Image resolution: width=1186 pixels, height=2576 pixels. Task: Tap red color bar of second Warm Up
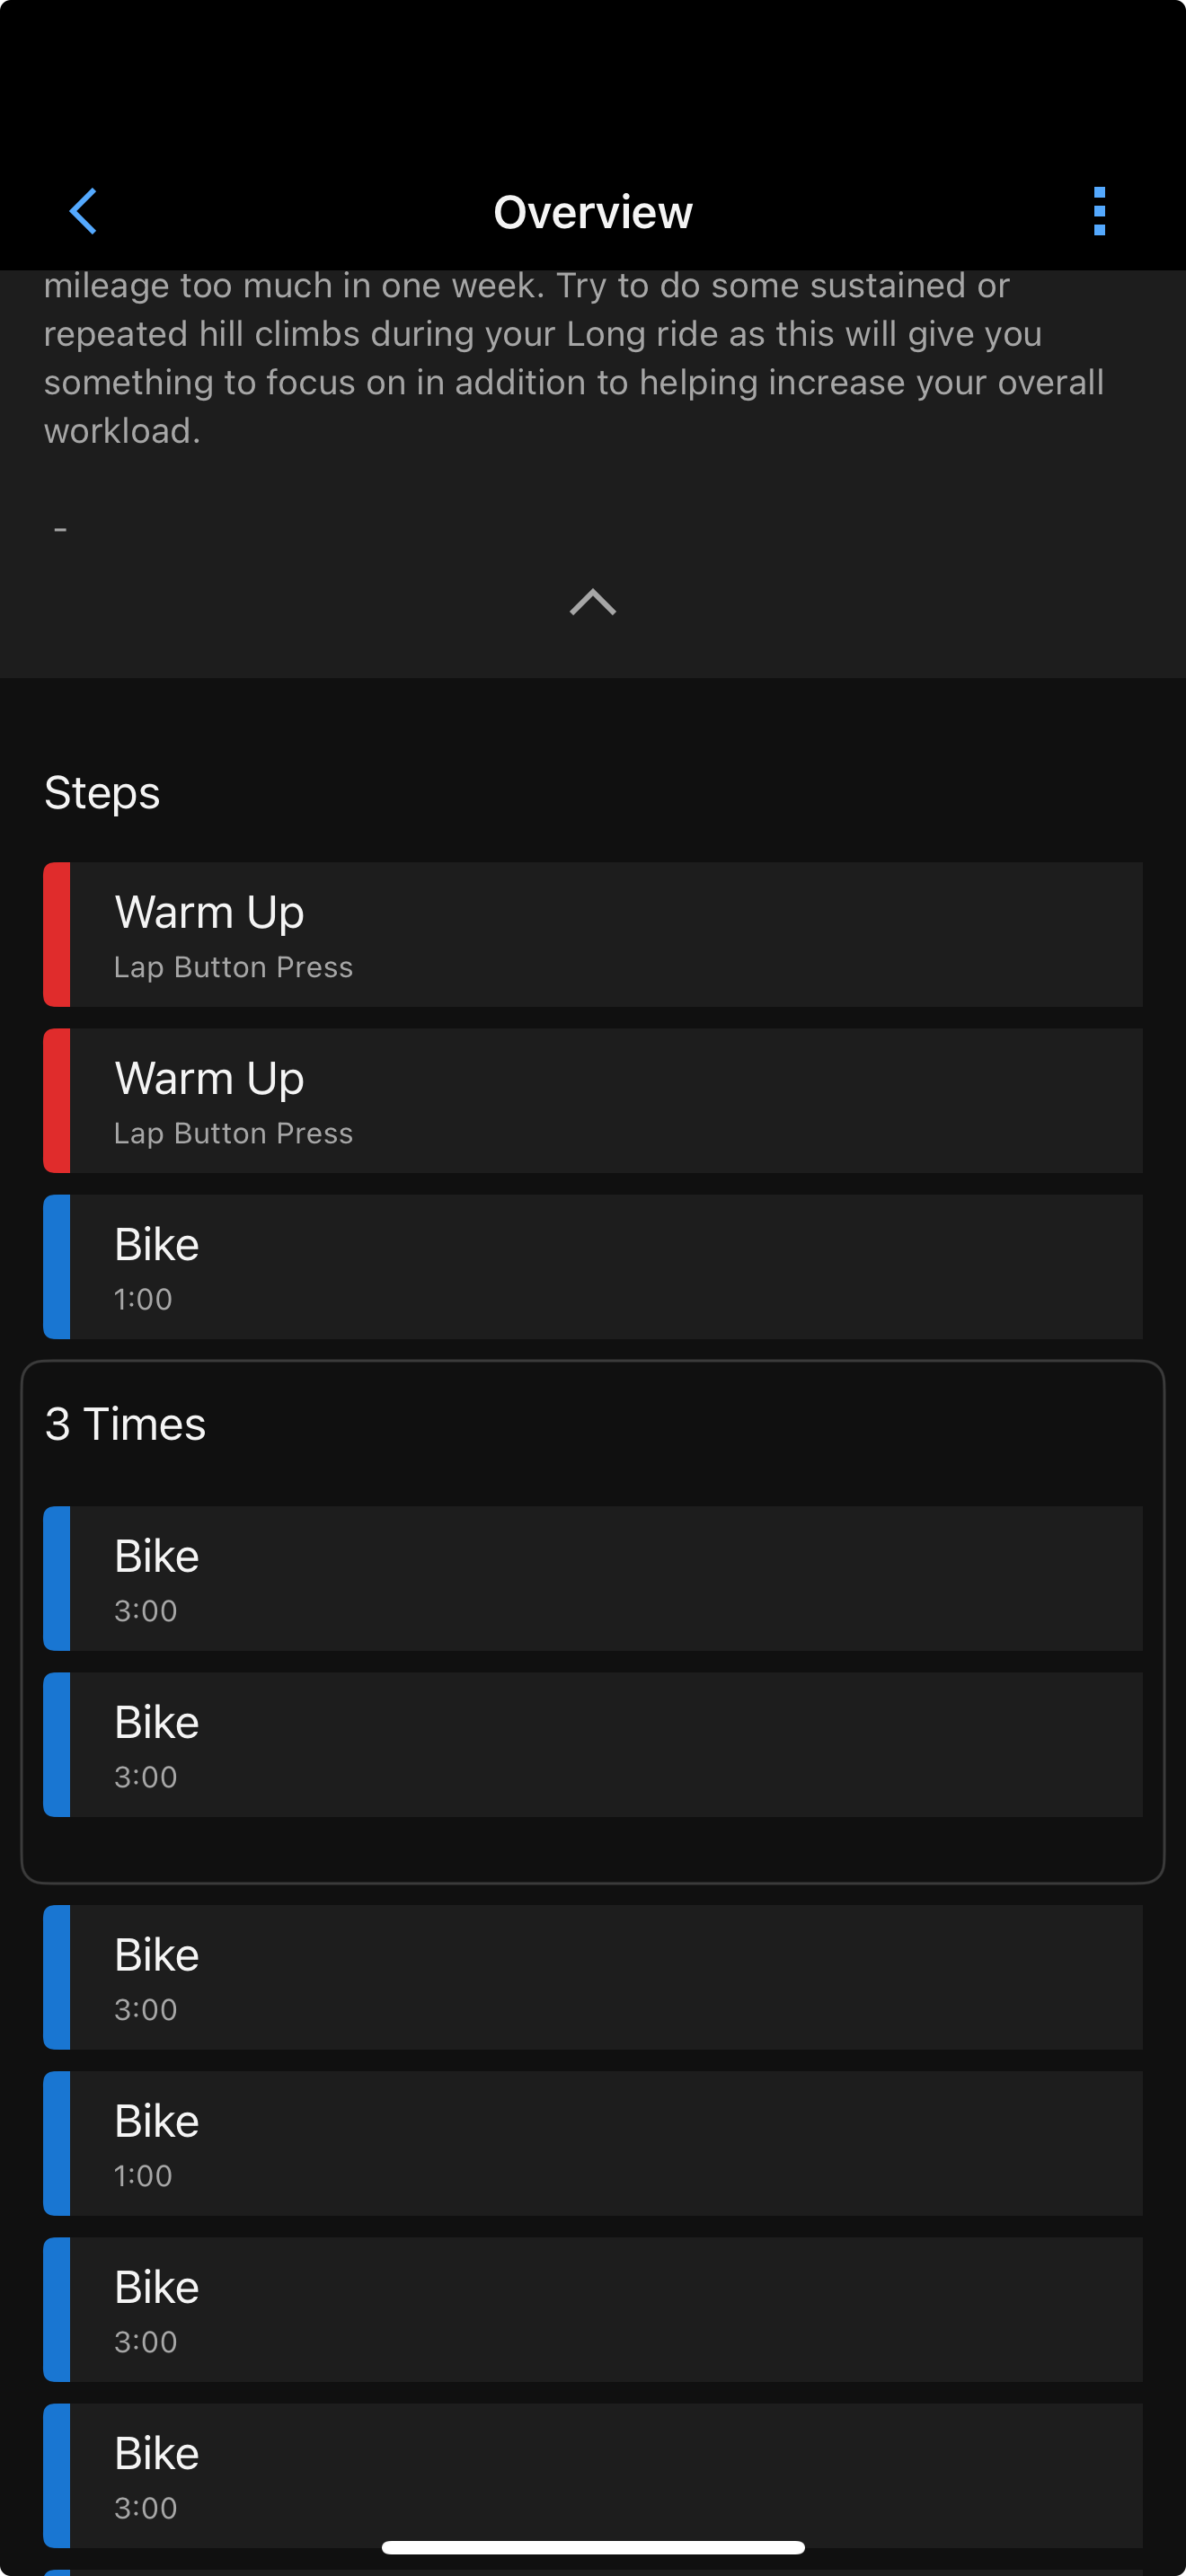(57, 1100)
